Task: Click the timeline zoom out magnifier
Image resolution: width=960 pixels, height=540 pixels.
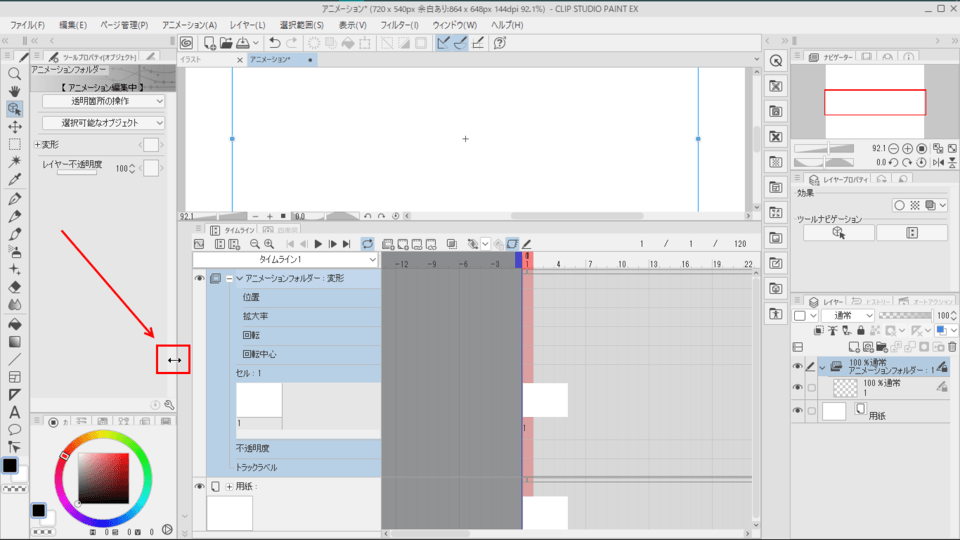Action: [x=255, y=244]
